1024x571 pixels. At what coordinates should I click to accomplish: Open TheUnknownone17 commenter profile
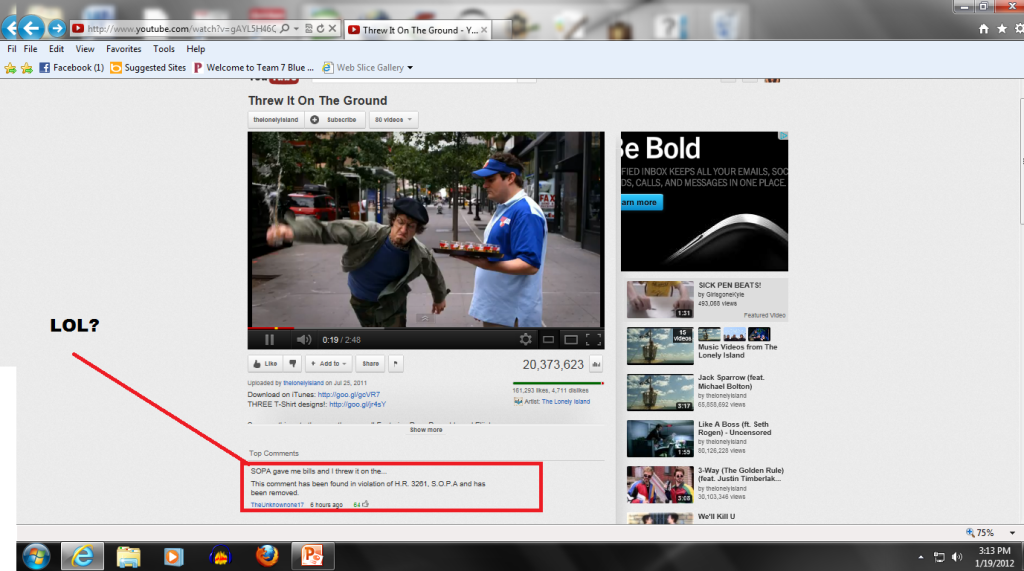[x=277, y=505]
